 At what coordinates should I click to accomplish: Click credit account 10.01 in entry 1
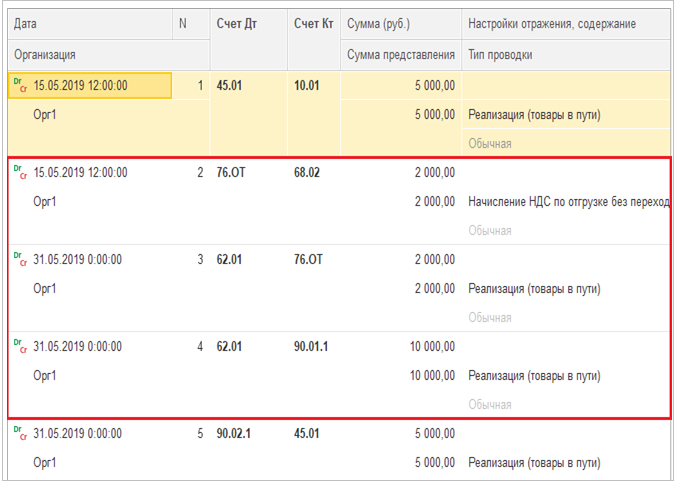308,86
